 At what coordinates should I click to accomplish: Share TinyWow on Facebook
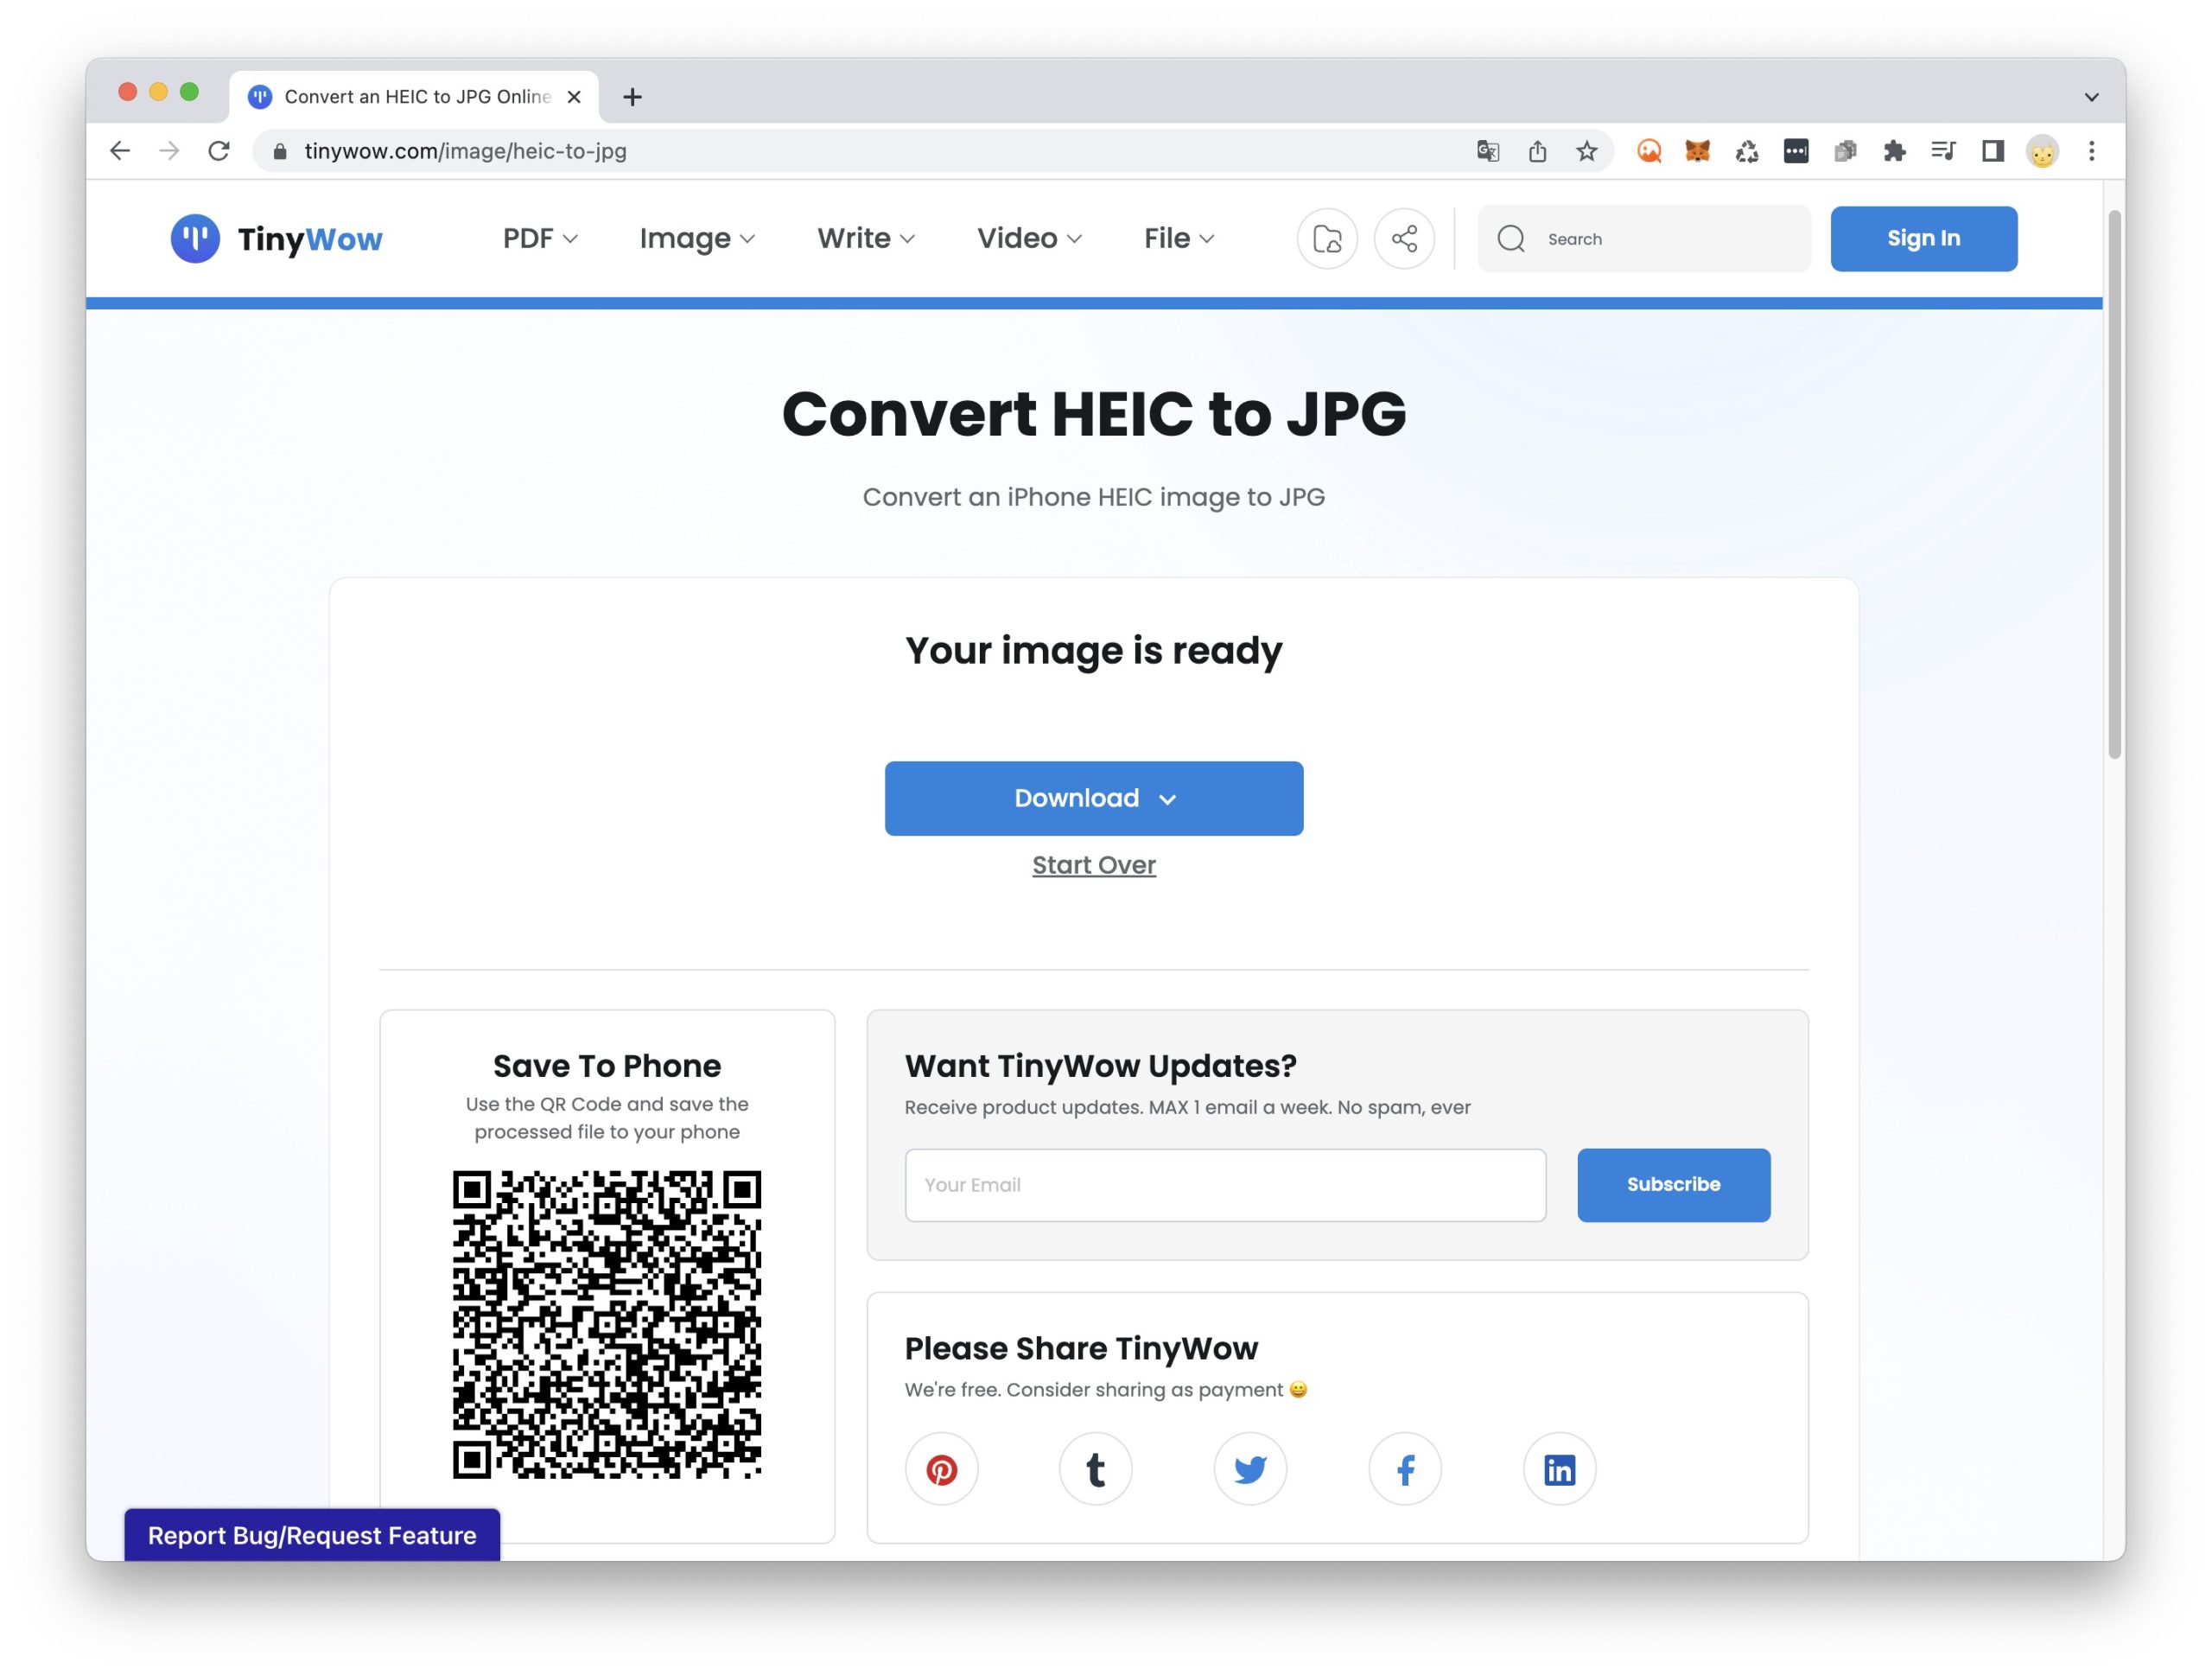tap(1404, 1469)
